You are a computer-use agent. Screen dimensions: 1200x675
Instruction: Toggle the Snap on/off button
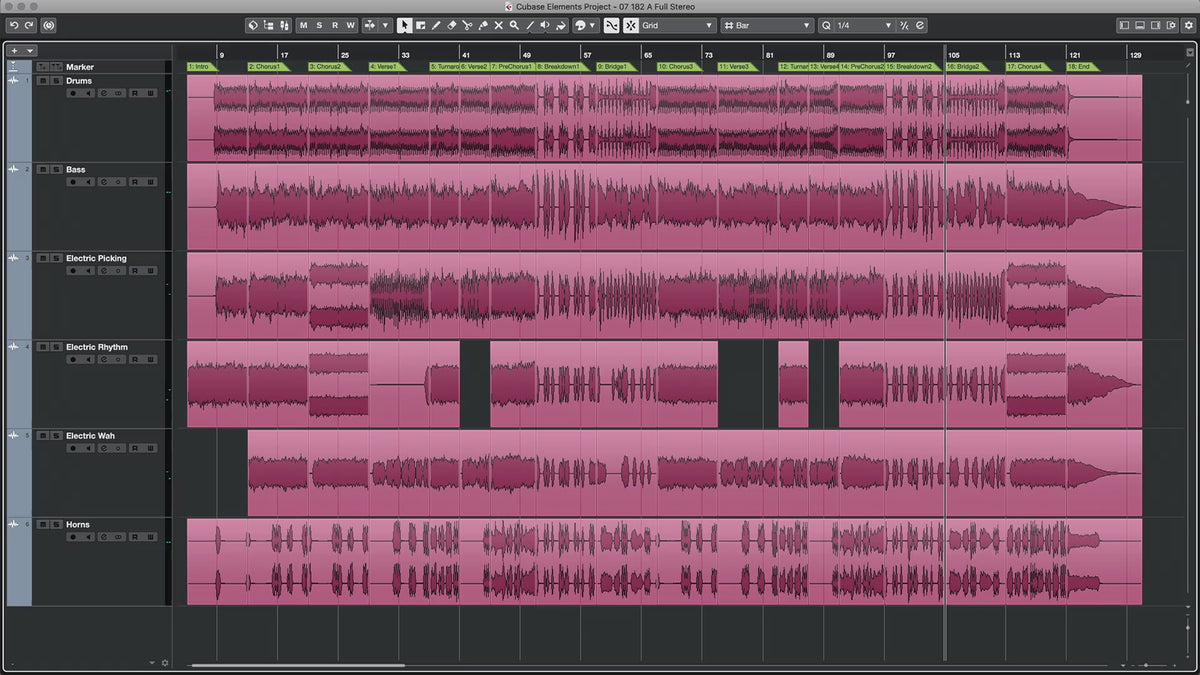click(611, 25)
